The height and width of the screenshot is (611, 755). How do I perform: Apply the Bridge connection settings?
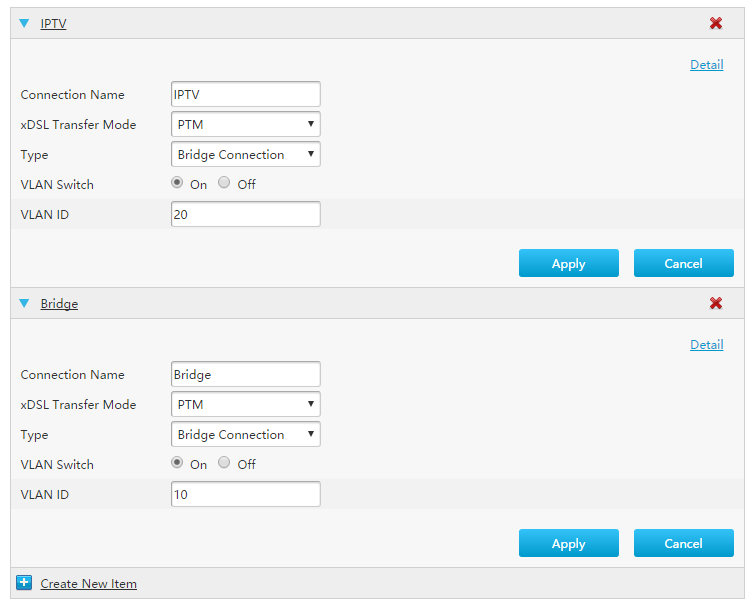pos(568,543)
